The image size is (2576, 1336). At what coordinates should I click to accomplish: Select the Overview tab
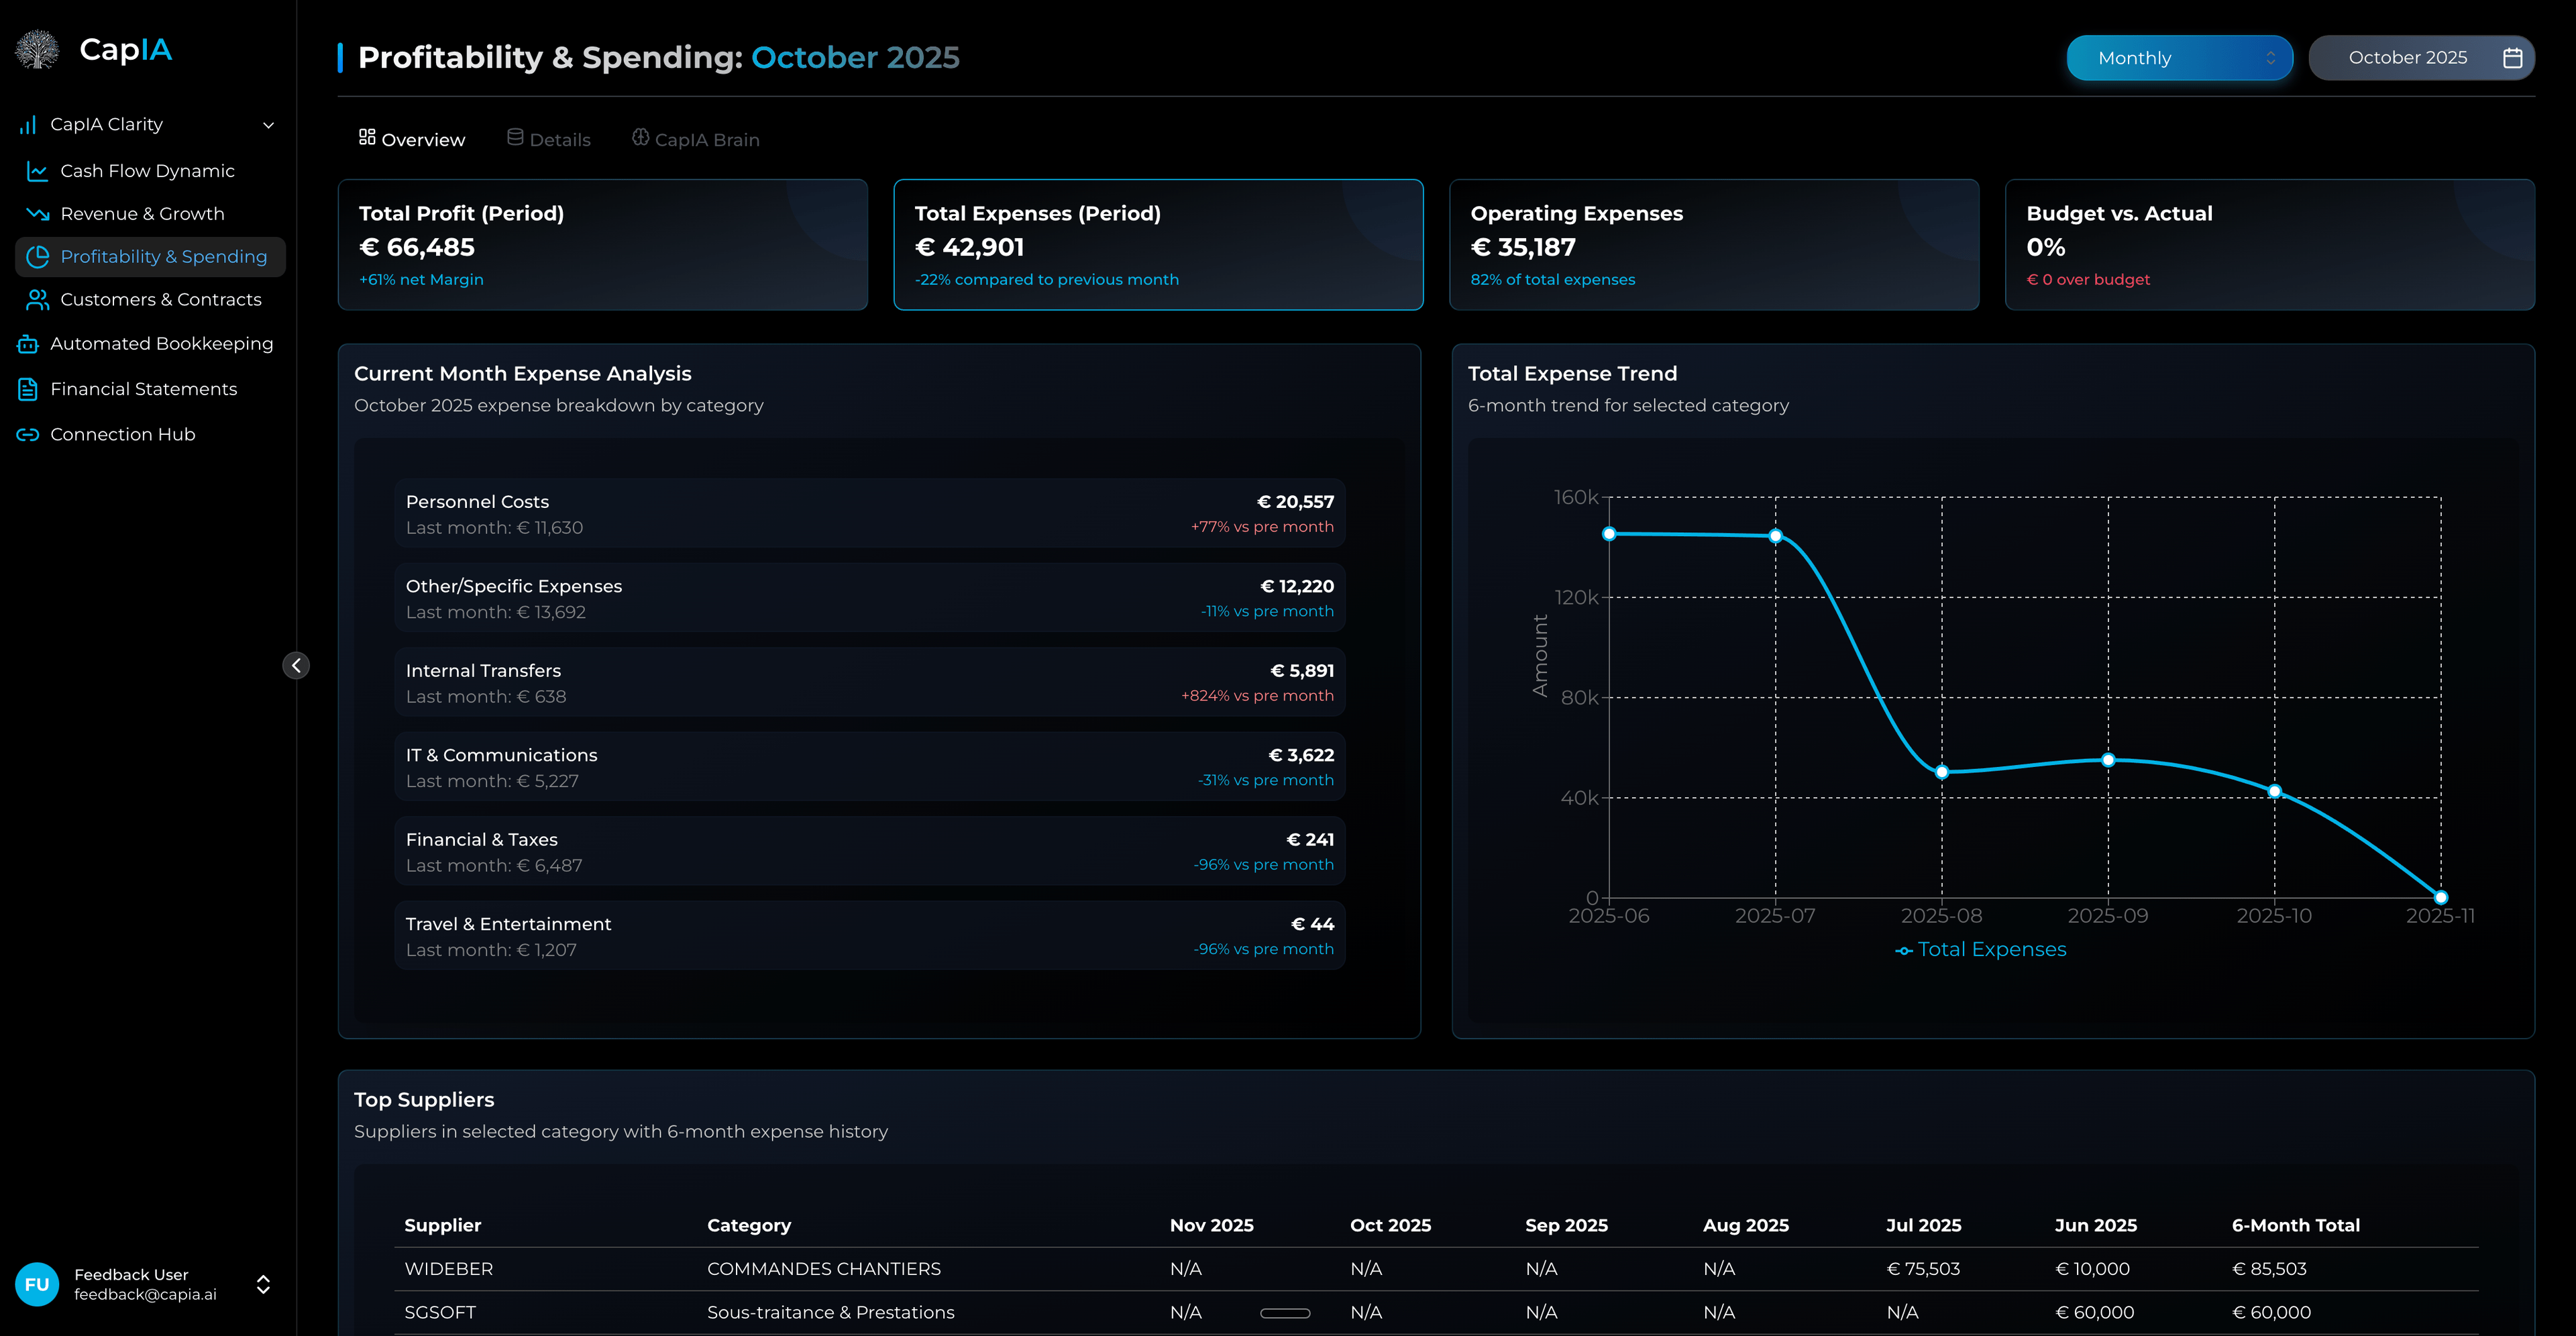click(x=412, y=138)
